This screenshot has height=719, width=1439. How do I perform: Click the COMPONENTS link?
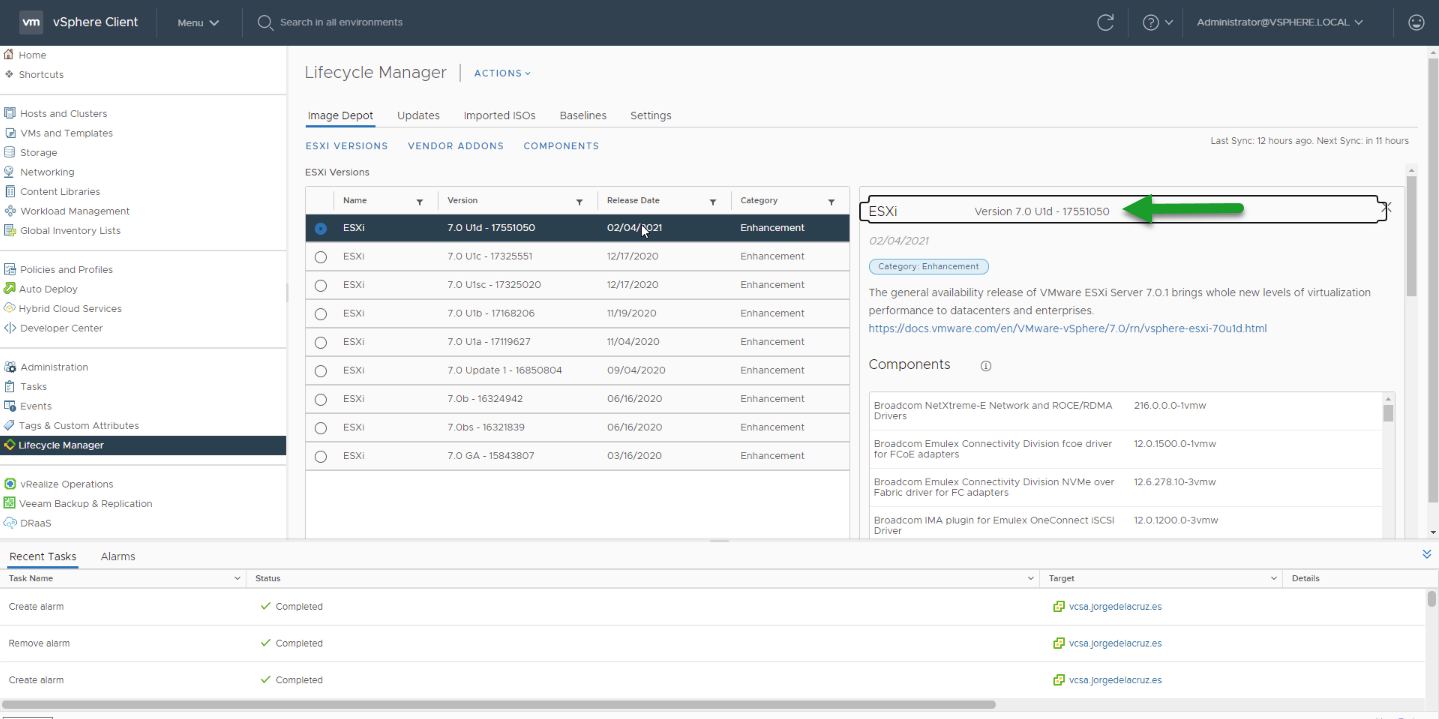point(561,146)
